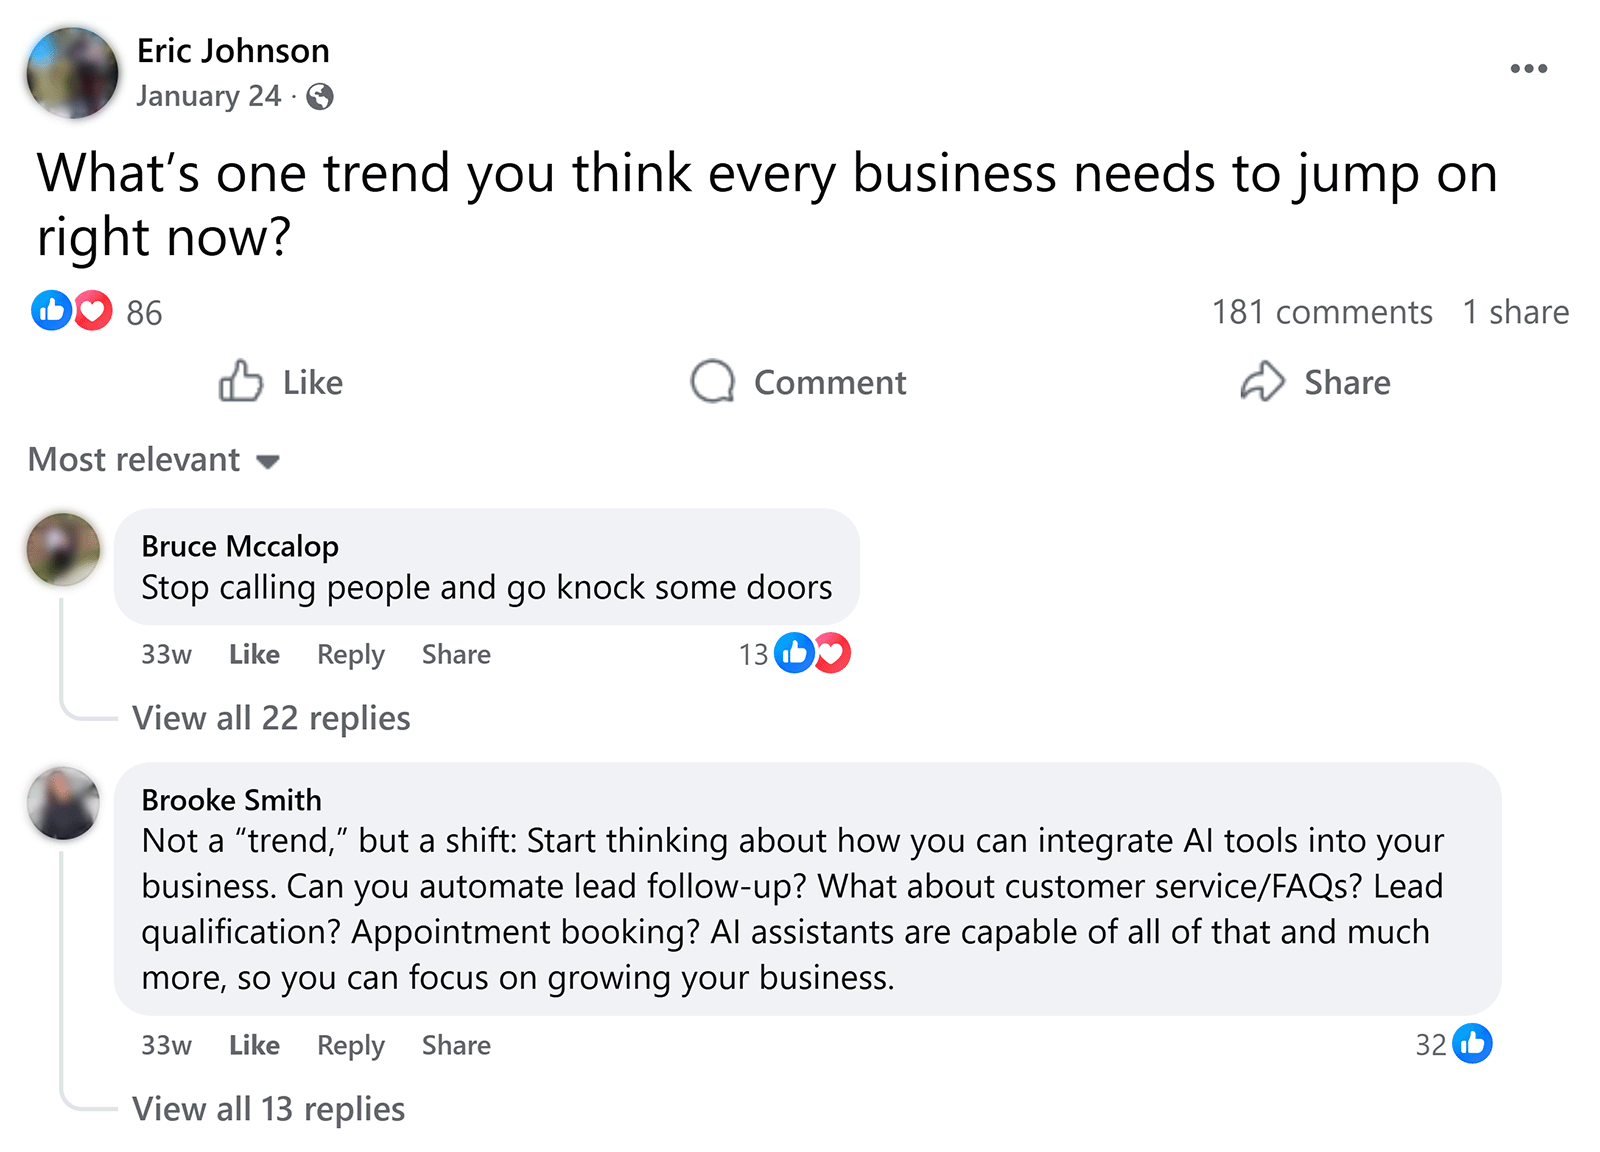Open Brooke Smith's profile name

[231, 799]
